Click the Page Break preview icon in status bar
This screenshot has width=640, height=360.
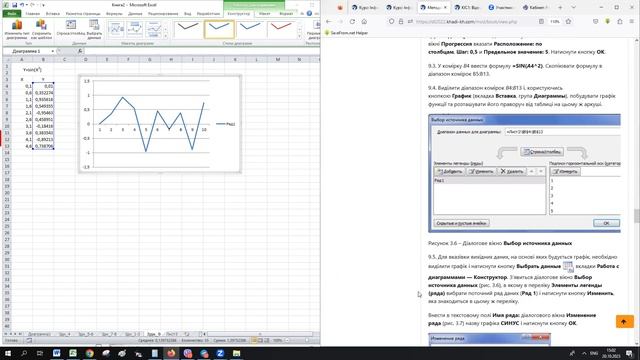click(x=266, y=340)
